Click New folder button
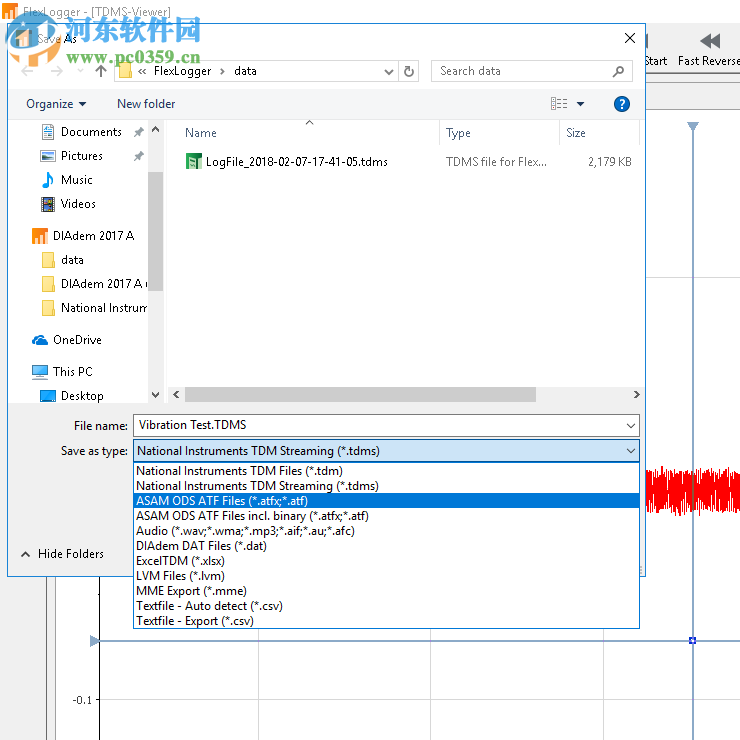740x740 pixels. [146, 104]
